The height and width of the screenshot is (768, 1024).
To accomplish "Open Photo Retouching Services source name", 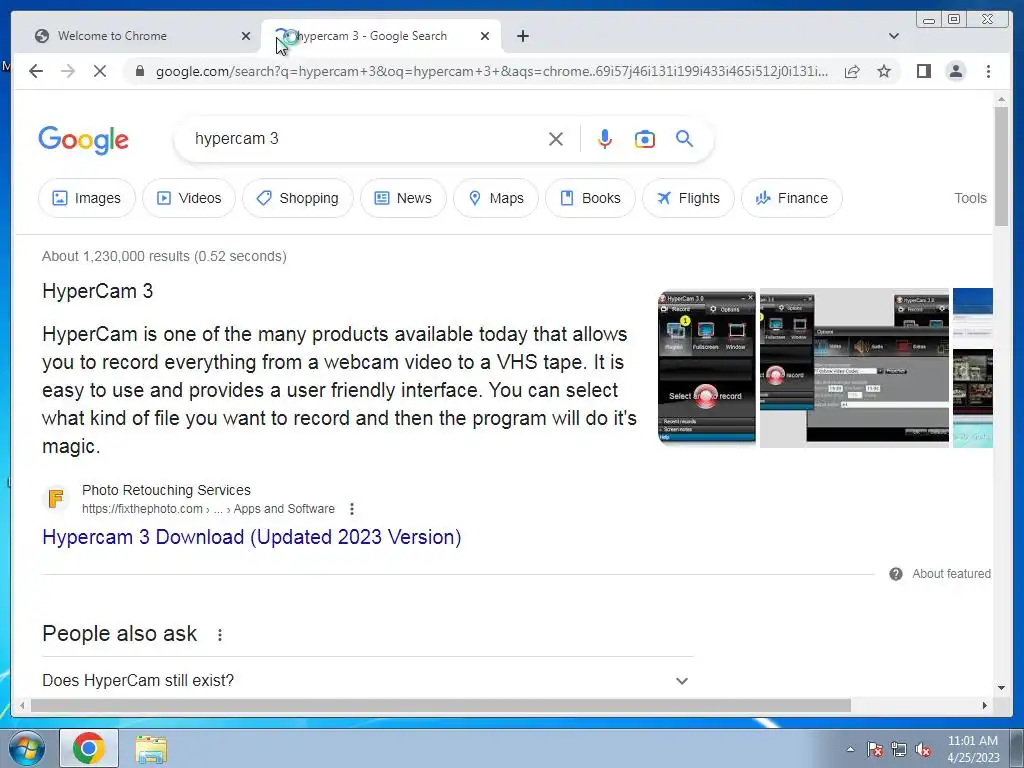I will (x=166, y=490).
